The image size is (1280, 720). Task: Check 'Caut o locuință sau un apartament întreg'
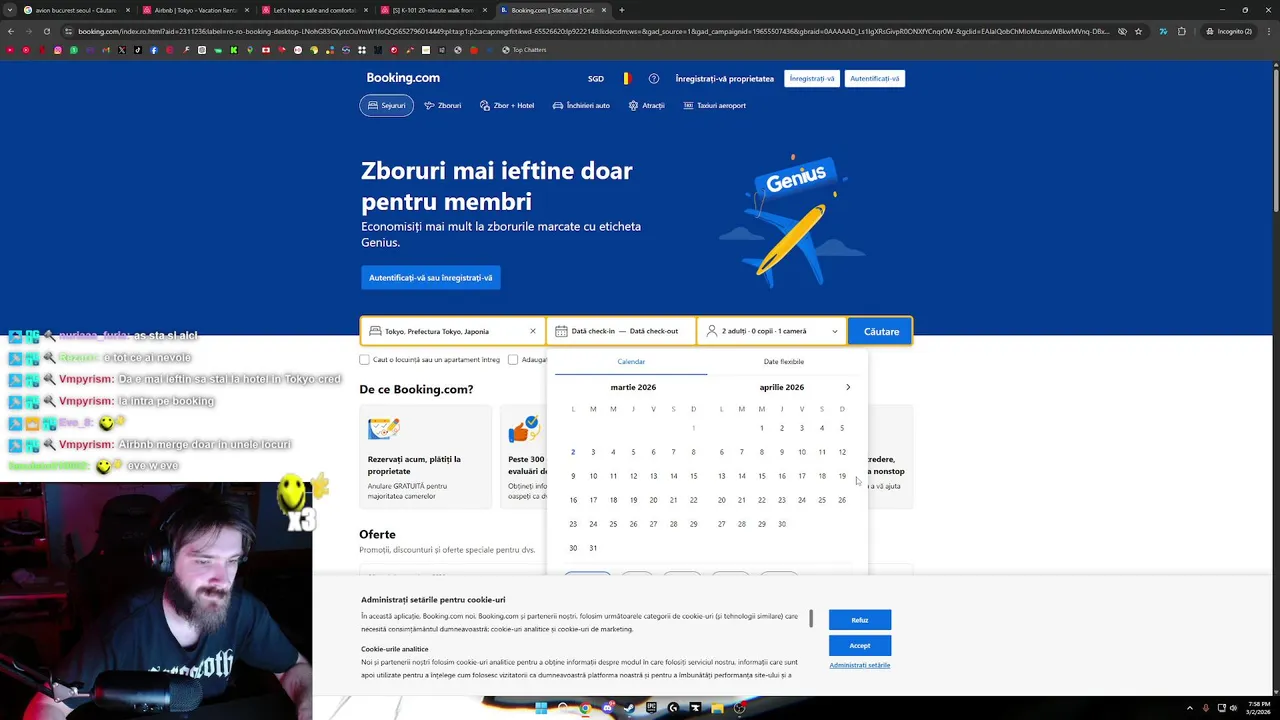(x=364, y=360)
